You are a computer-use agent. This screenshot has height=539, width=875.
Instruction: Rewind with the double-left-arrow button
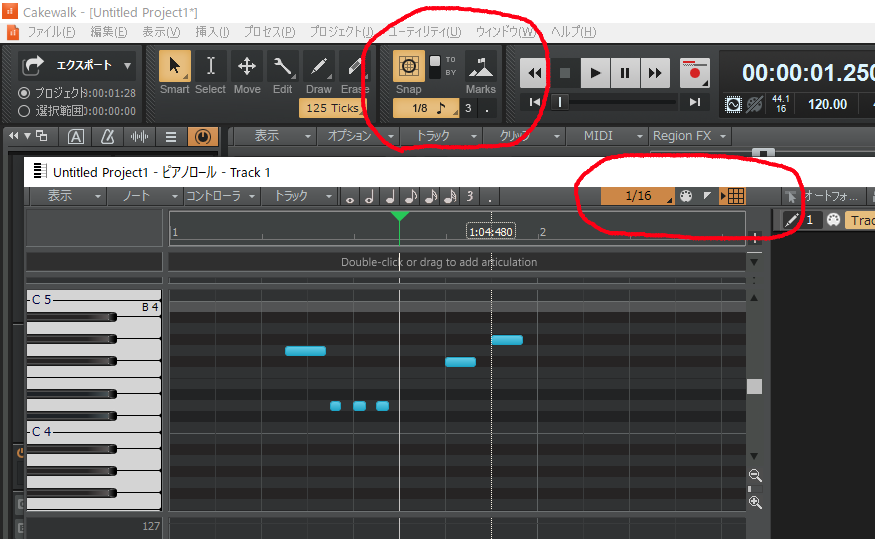[x=534, y=73]
